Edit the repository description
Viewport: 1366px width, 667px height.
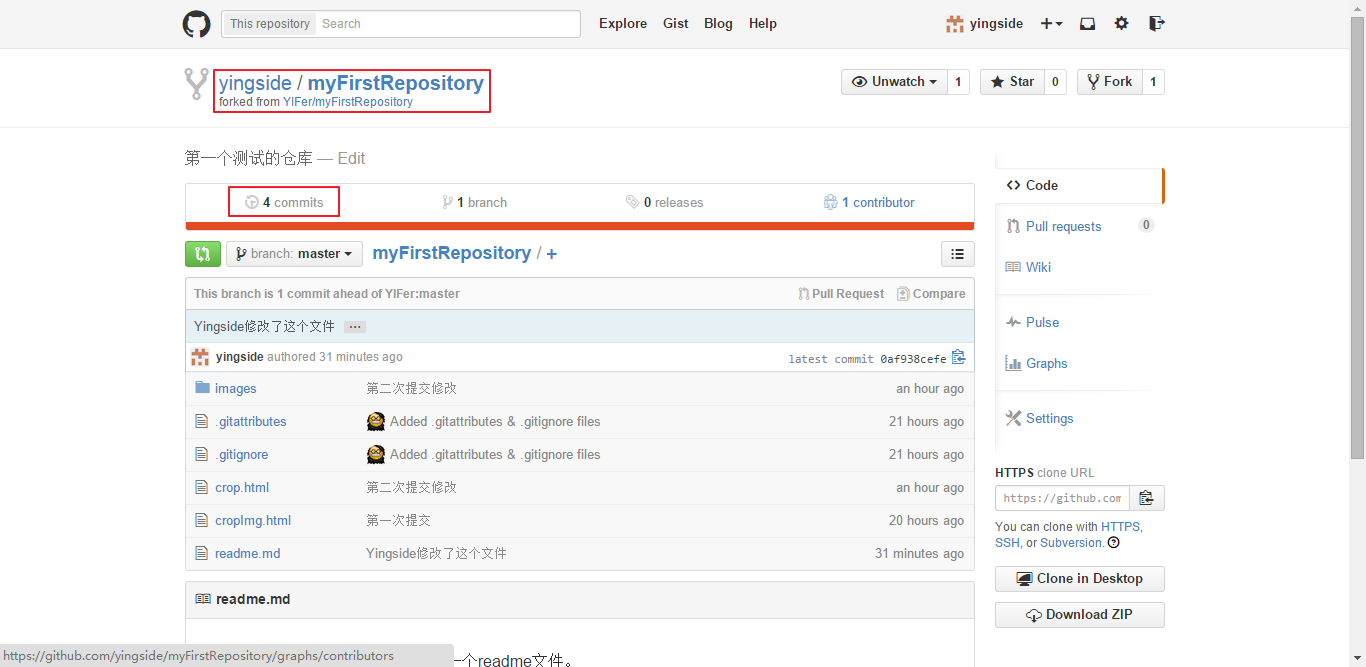click(x=351, y=158)
